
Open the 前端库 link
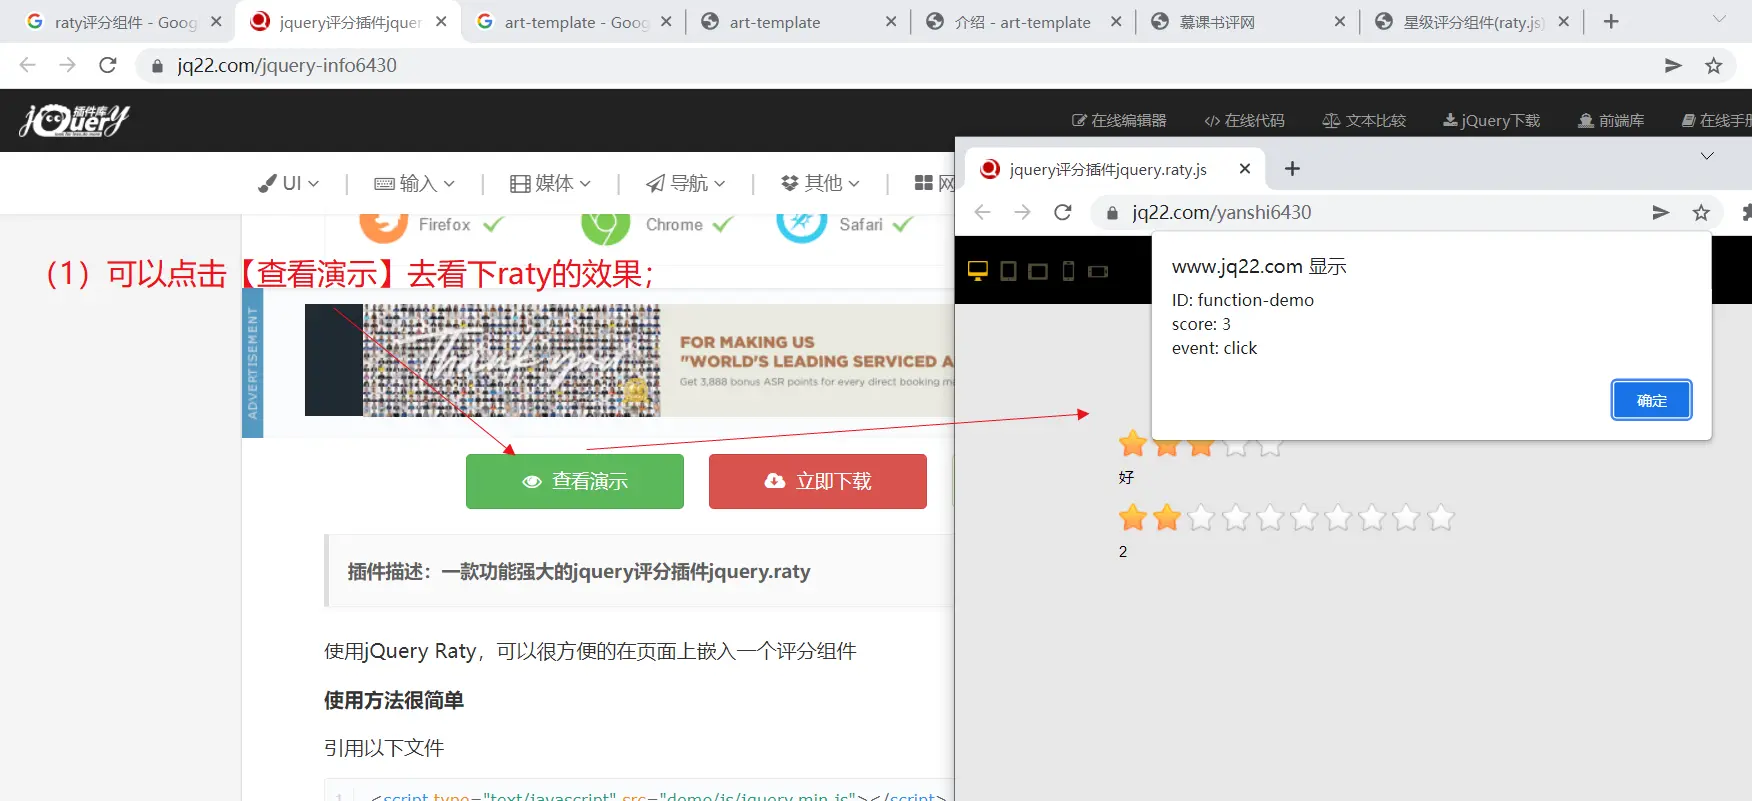pyautogui.click(x=1611, y=120)
